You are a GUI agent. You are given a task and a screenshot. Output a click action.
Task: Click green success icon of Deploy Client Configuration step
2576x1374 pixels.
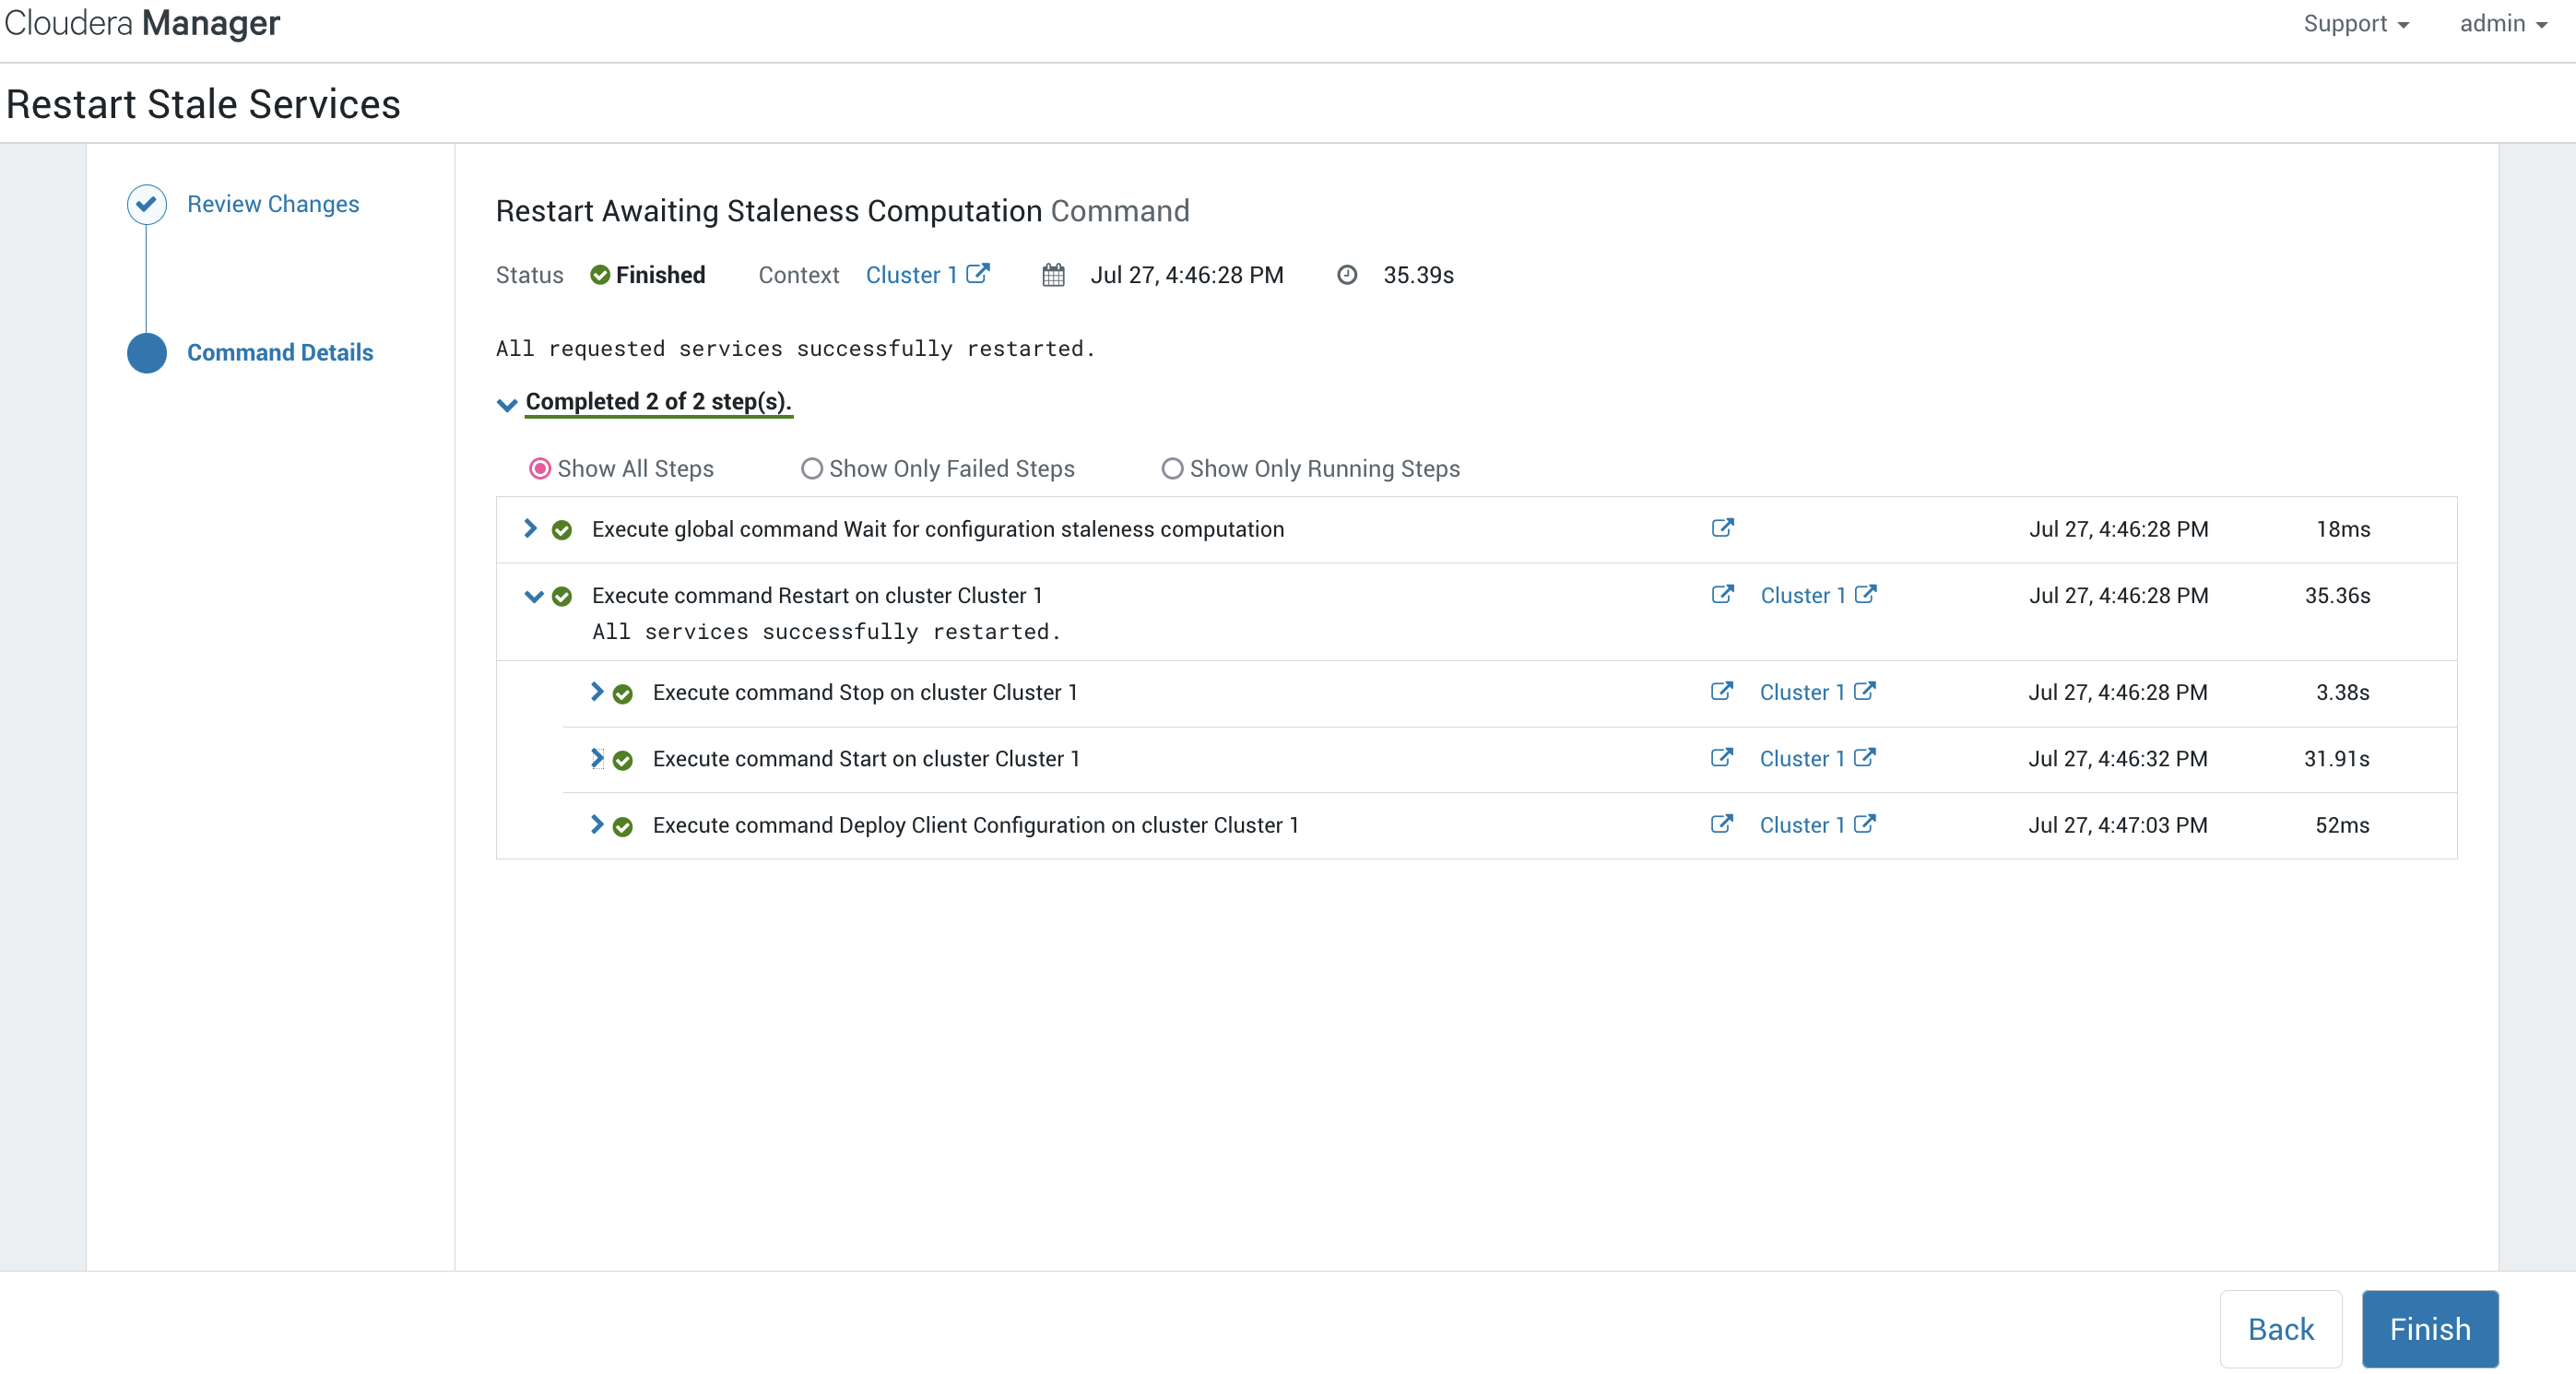coord(622,827)
